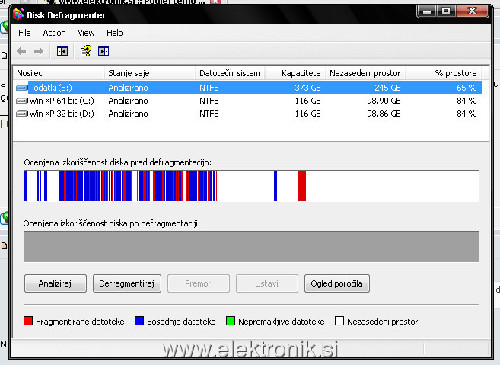The height and width of the screenshot is (365, 500).
Task: Maximize the Disk Defragmenter window
Action: coord(446,12)
